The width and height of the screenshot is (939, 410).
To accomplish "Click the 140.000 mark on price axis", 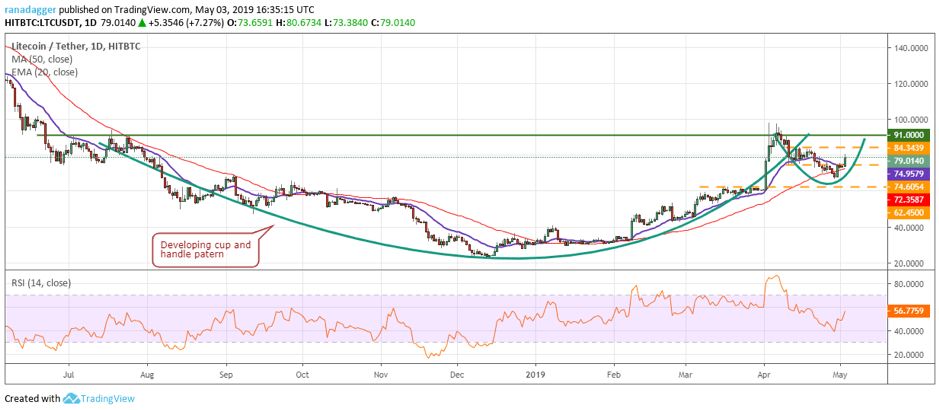I will [907, 47].
